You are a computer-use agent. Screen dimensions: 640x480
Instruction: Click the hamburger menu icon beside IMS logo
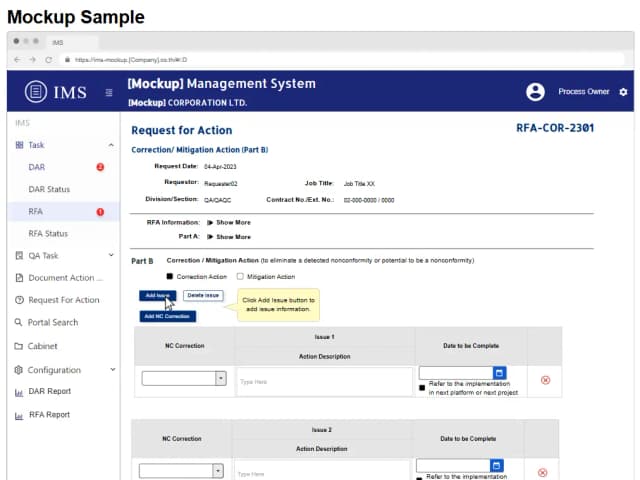point(109,93)
